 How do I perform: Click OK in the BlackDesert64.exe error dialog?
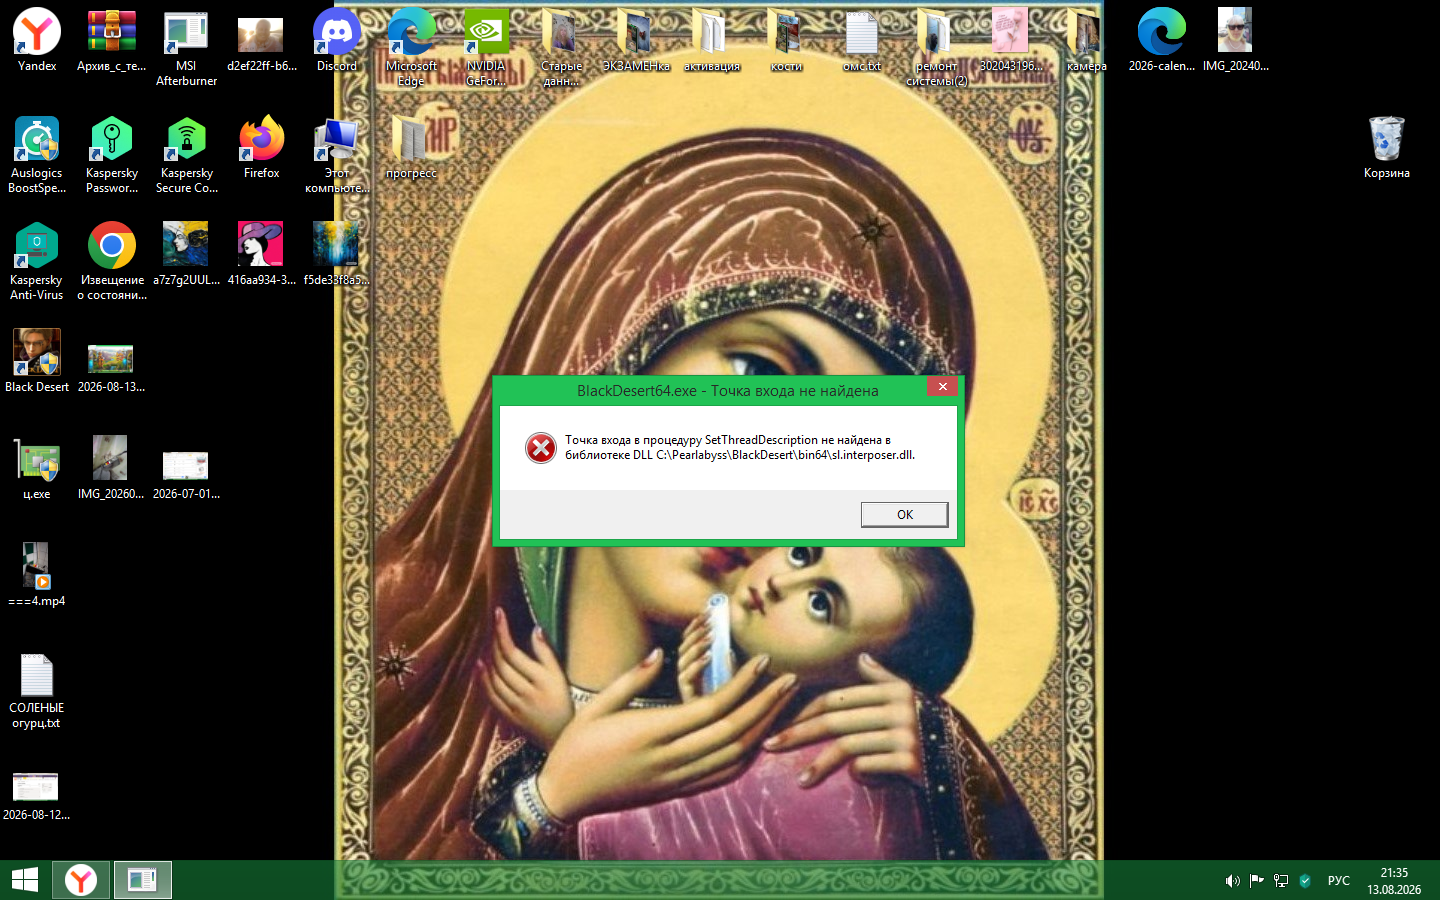point(904,514)
